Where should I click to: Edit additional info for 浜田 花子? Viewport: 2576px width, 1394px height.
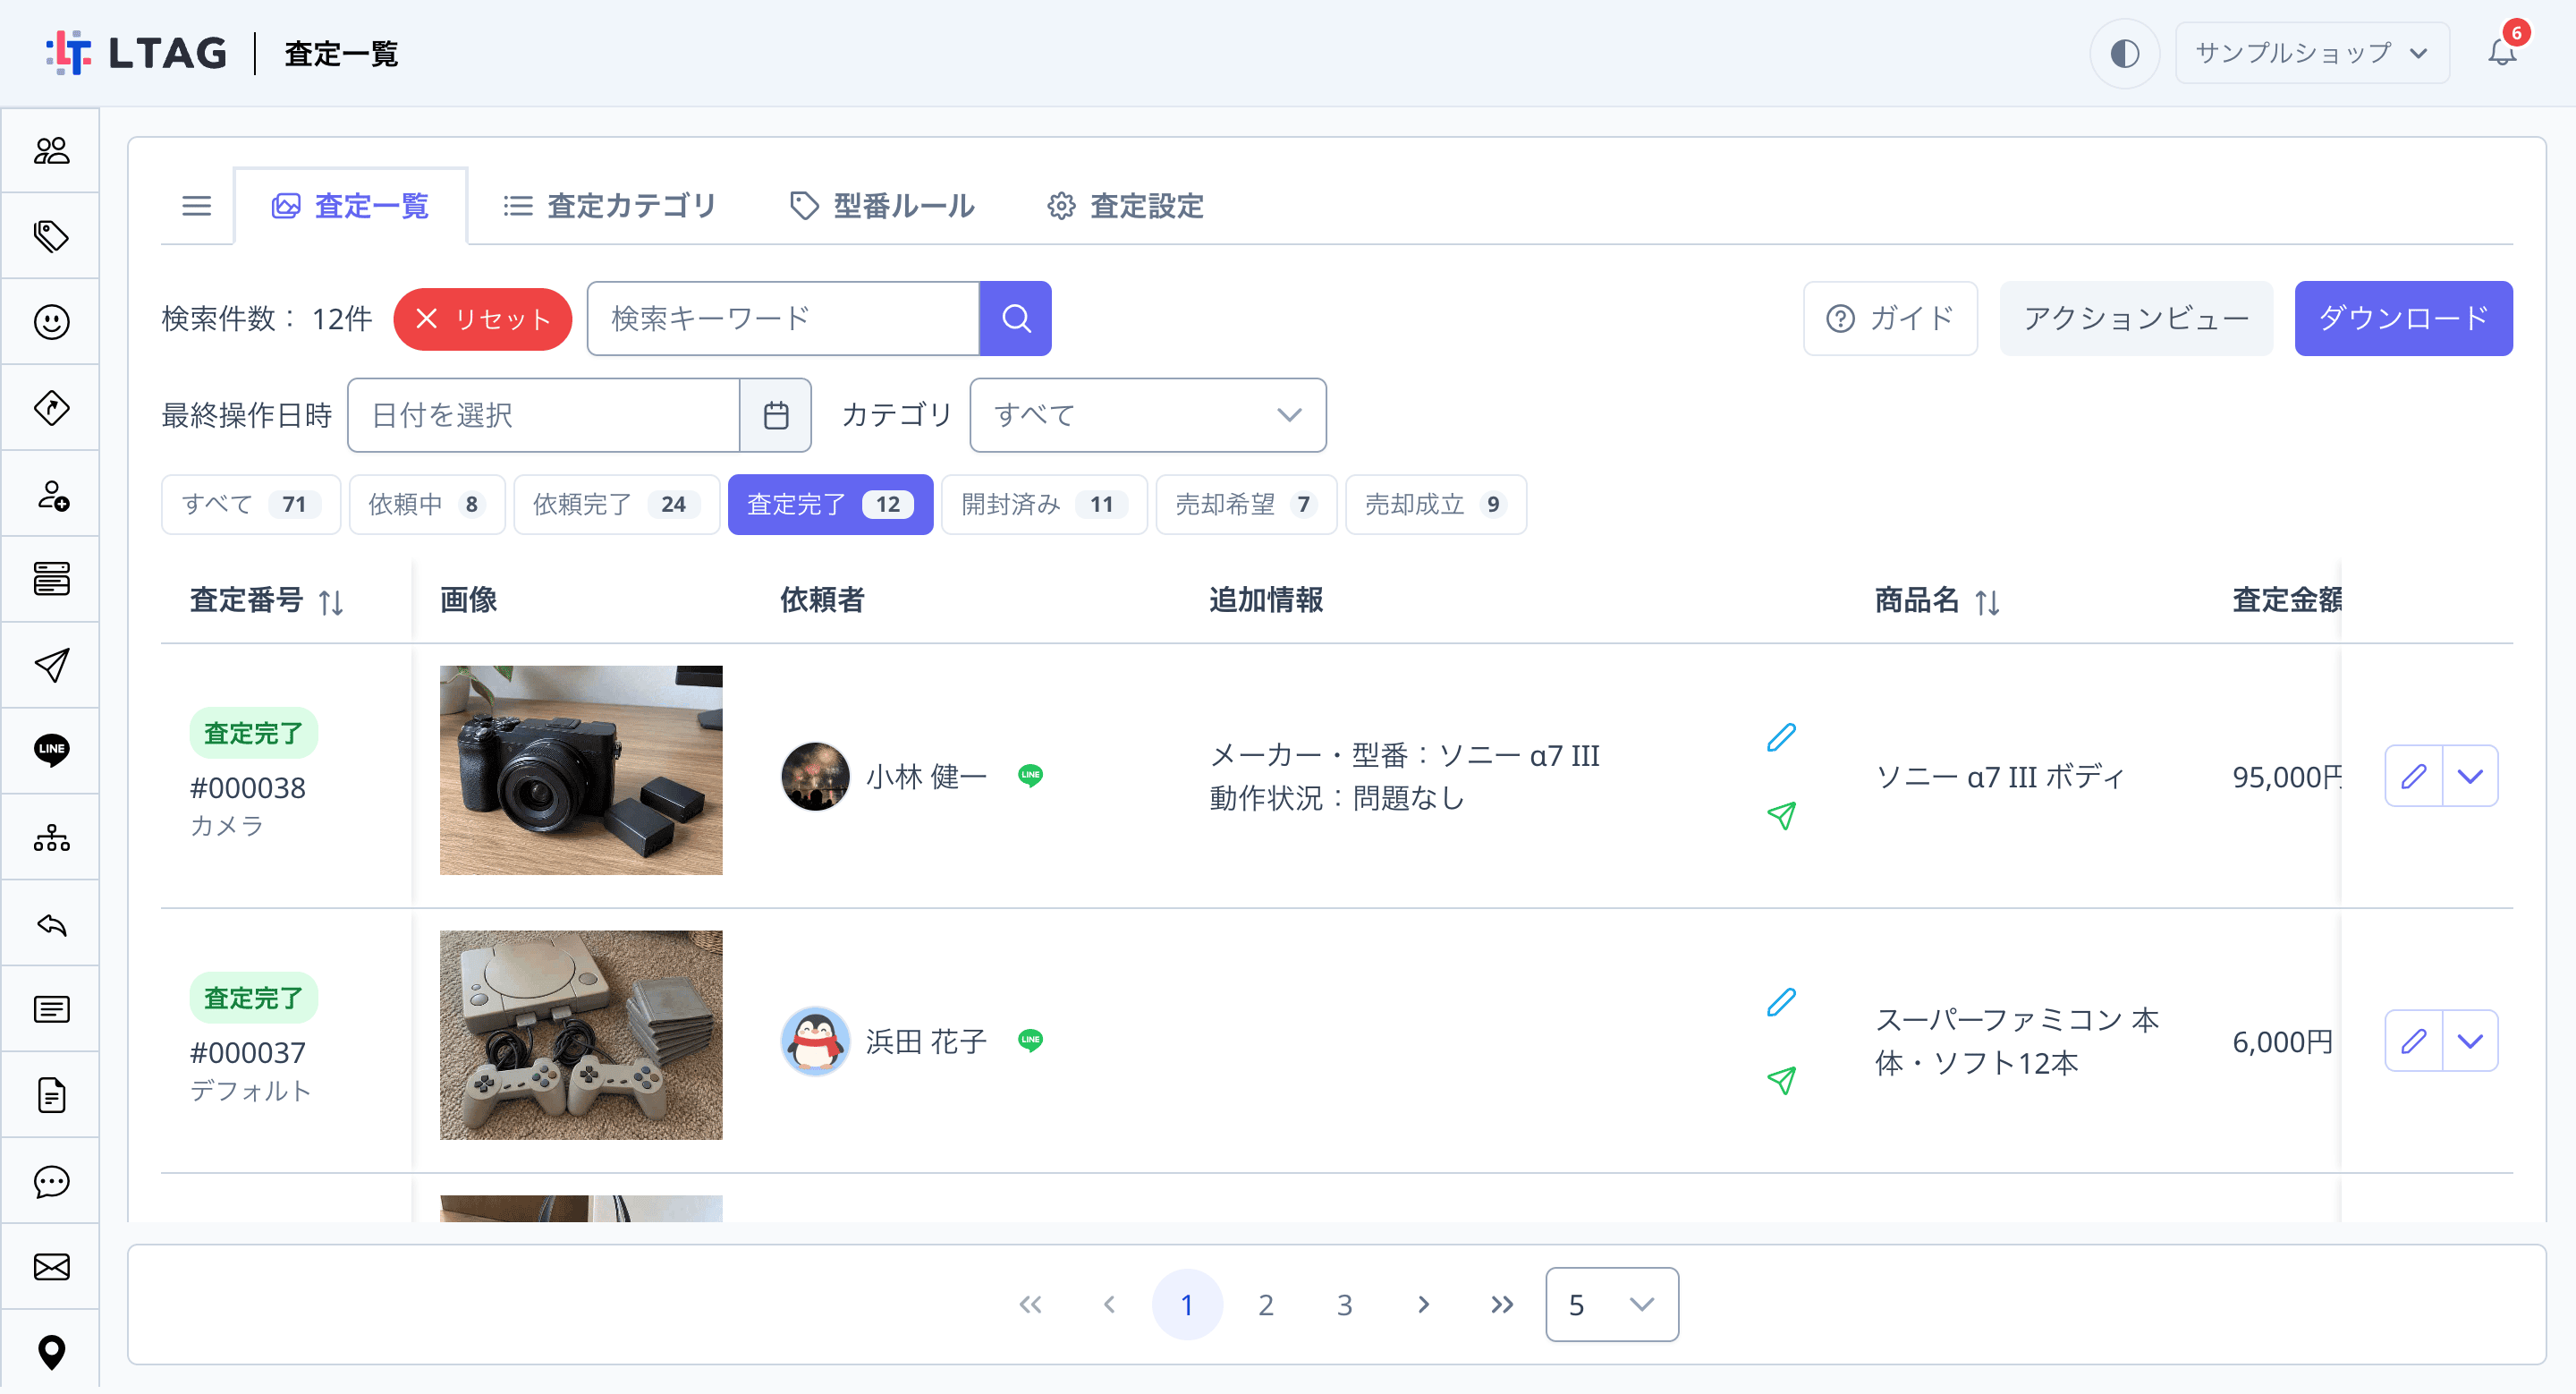coord(1781,1002)
